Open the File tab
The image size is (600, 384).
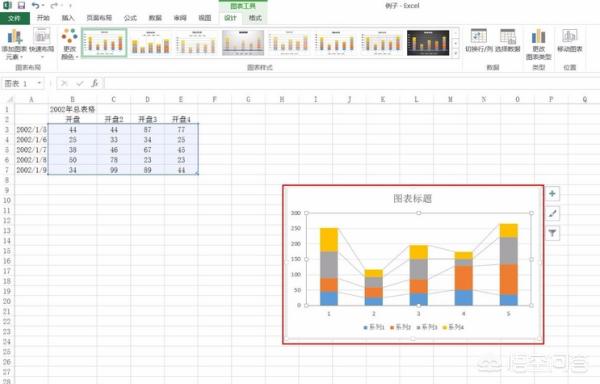coord(14,18)
